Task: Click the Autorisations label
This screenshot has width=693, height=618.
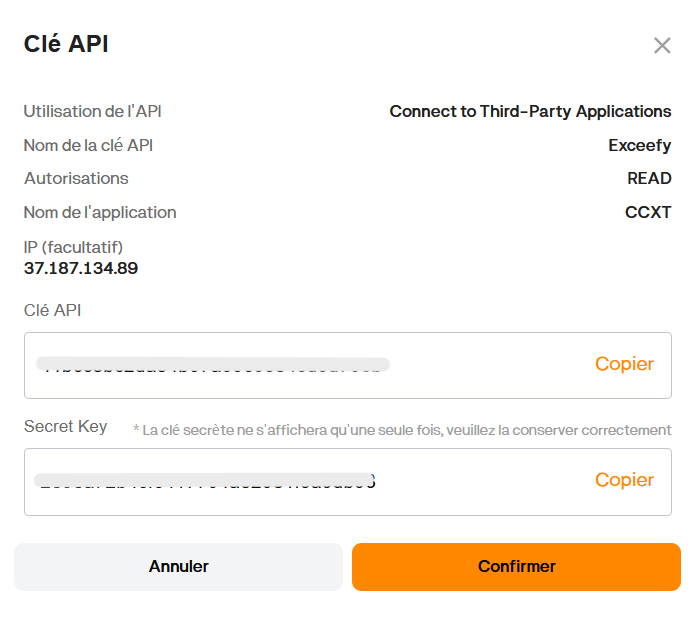Action: tap(76, 178)
